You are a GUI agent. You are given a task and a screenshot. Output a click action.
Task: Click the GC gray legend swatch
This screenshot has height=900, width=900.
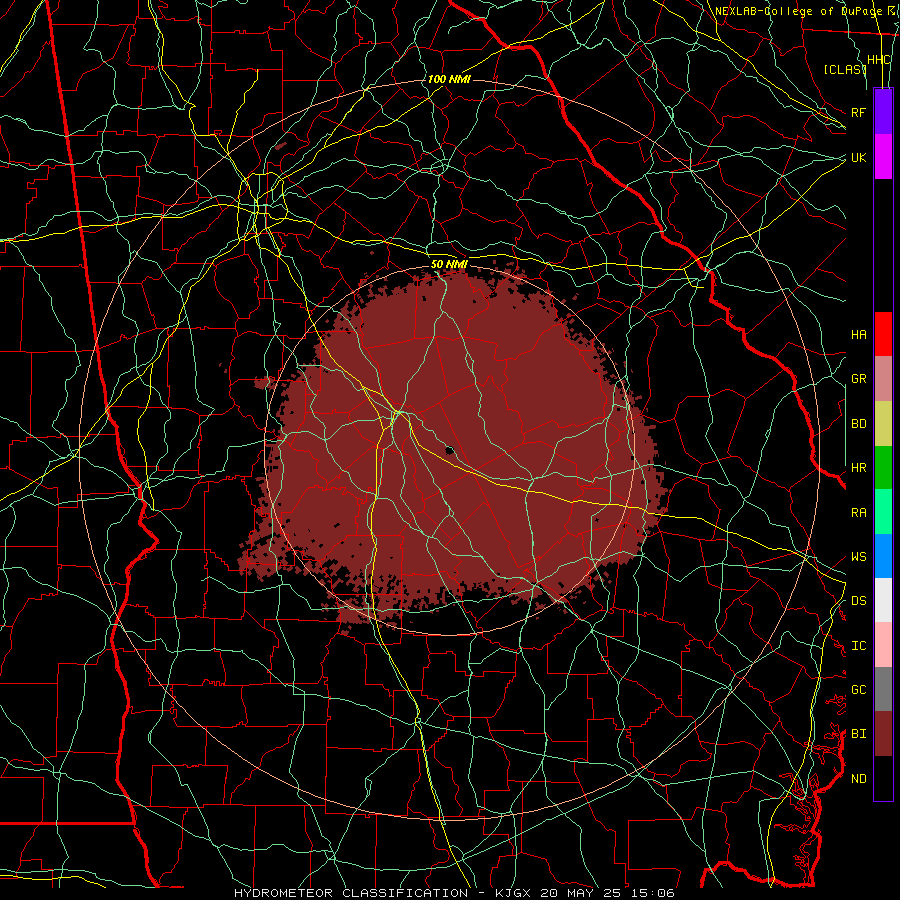[x=883, y=689]
